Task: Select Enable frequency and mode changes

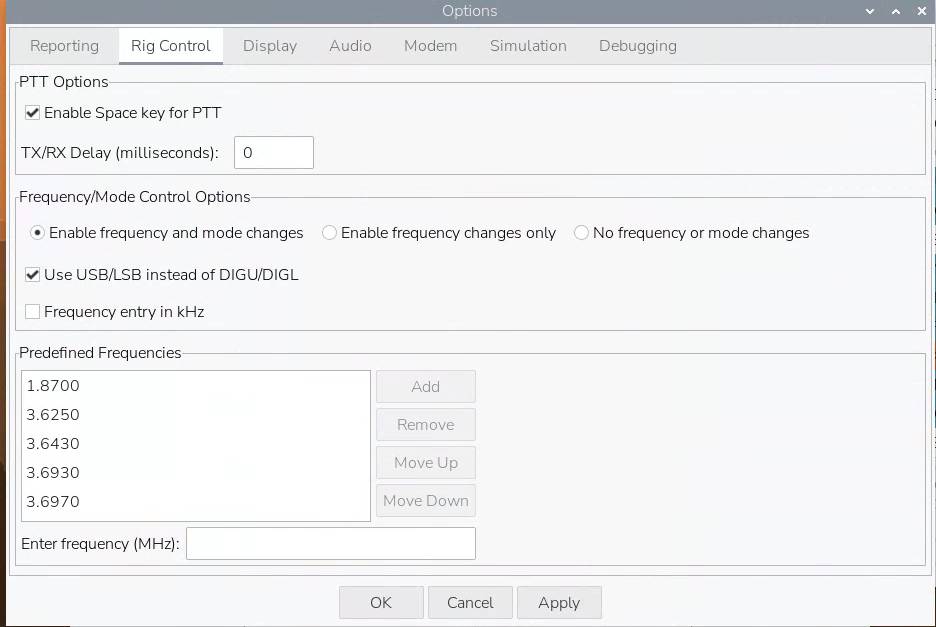Action: 38,233
